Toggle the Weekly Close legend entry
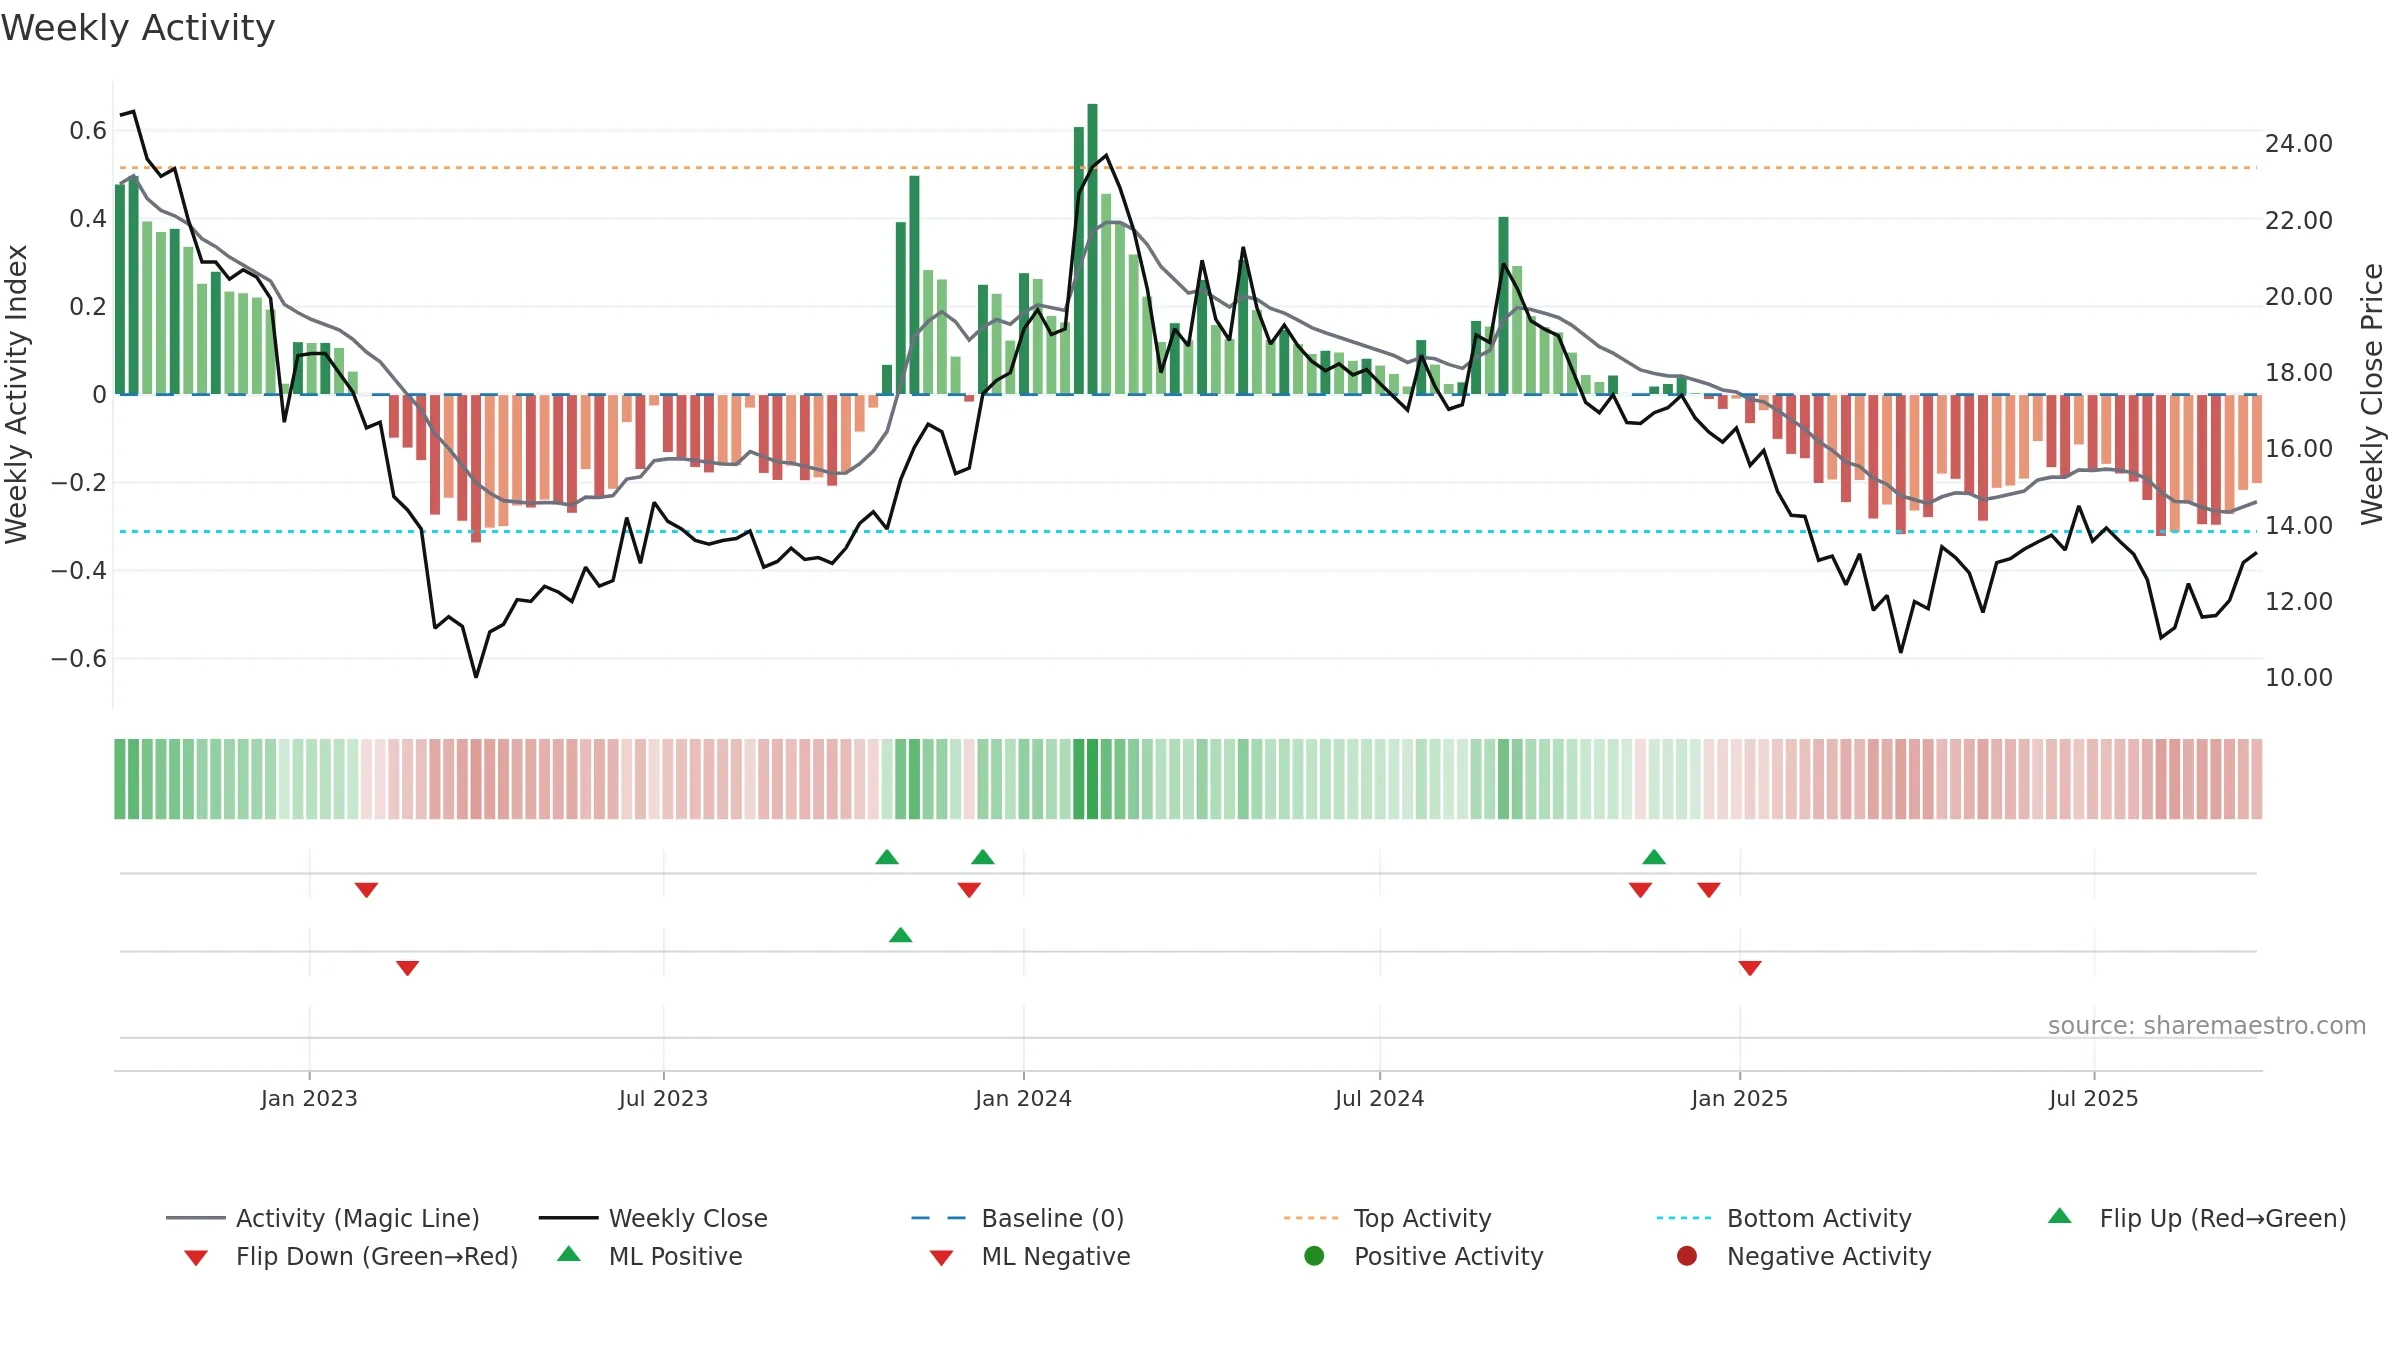The width and height of the screenshot is (2400, 1350). (x=653, y=1218)
